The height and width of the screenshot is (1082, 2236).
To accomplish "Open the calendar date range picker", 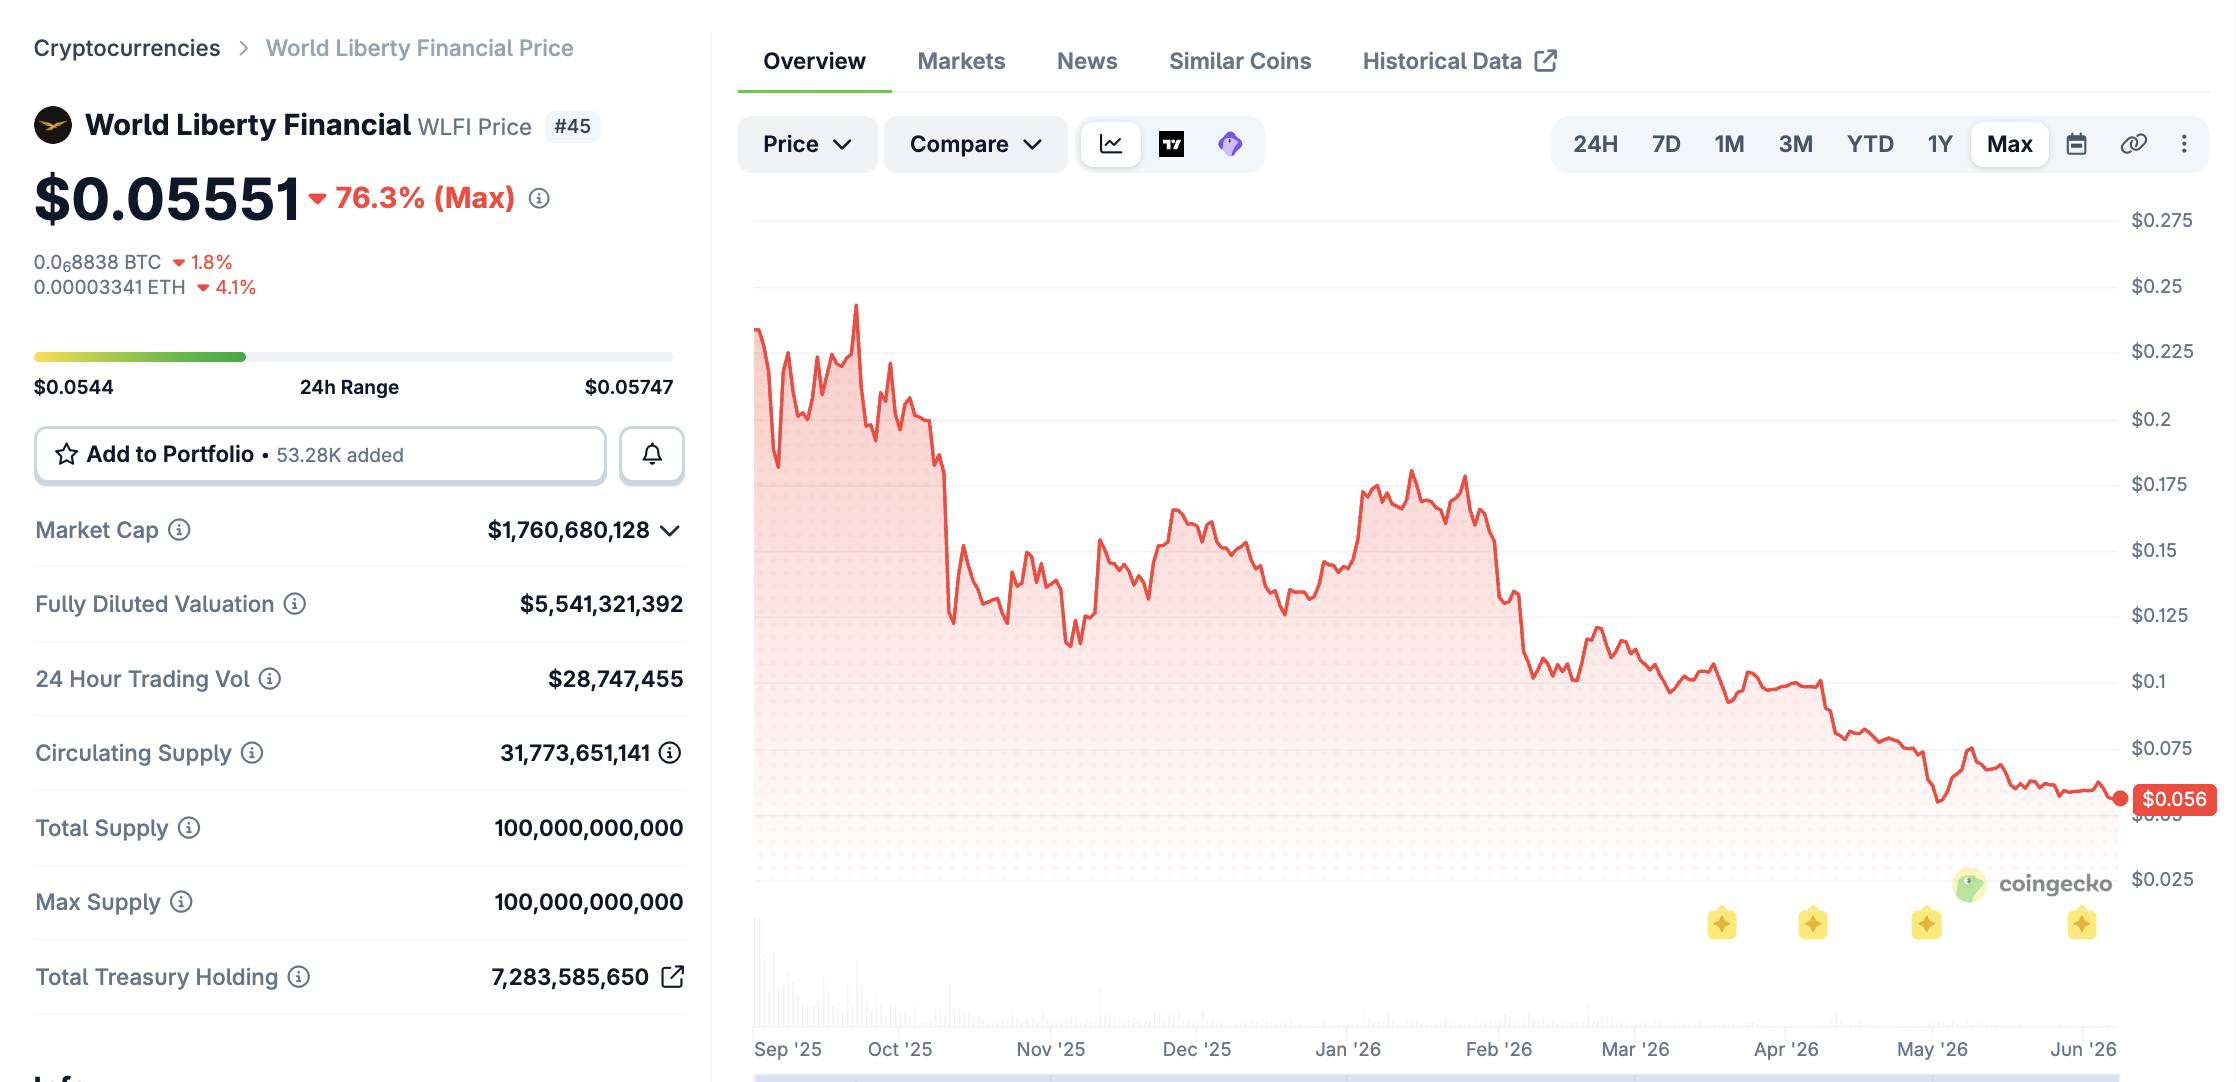I will tap(2077, 144).
